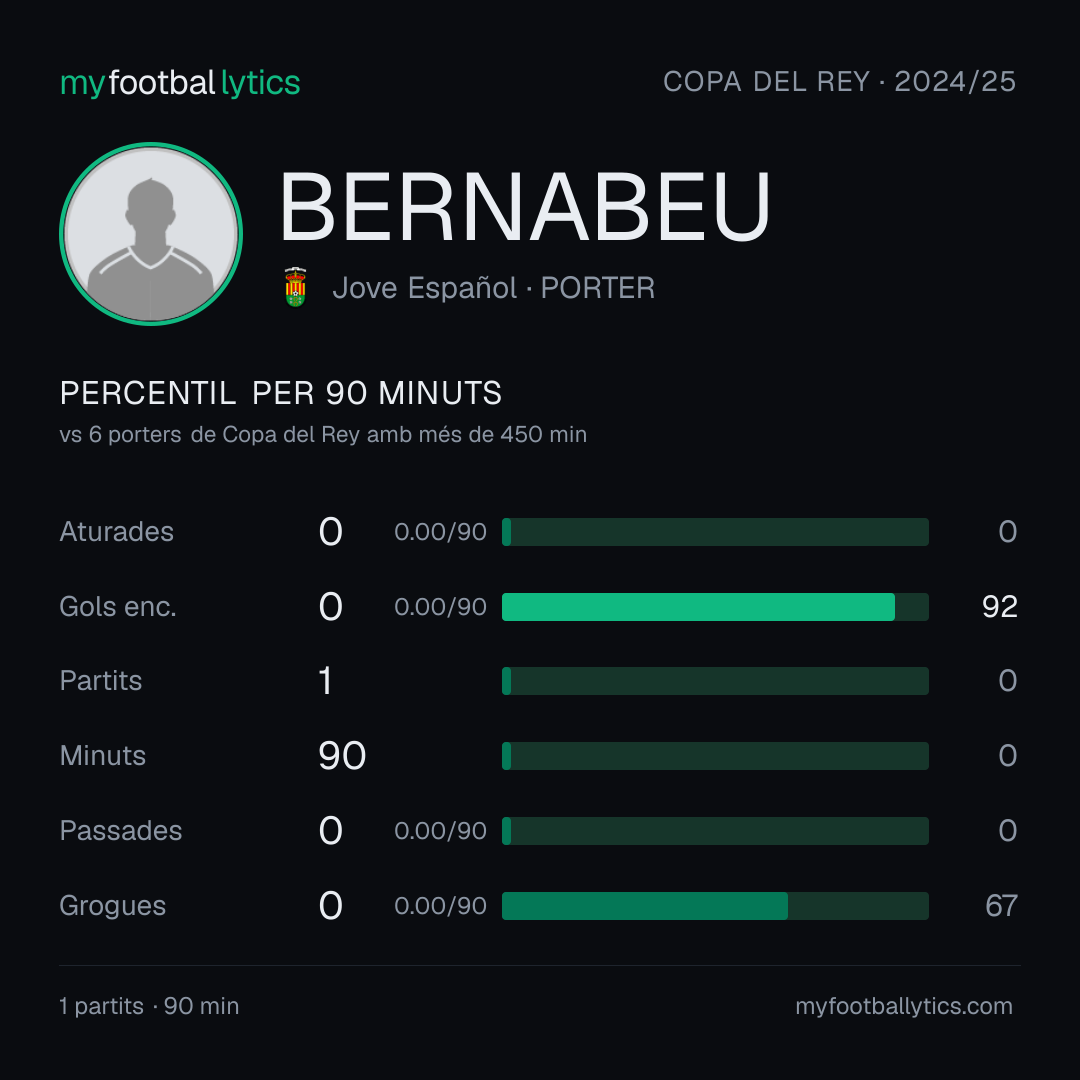Select the Partits stat label
The width and height of the screenshot is (1080, 1080).
tap(101, 681)
